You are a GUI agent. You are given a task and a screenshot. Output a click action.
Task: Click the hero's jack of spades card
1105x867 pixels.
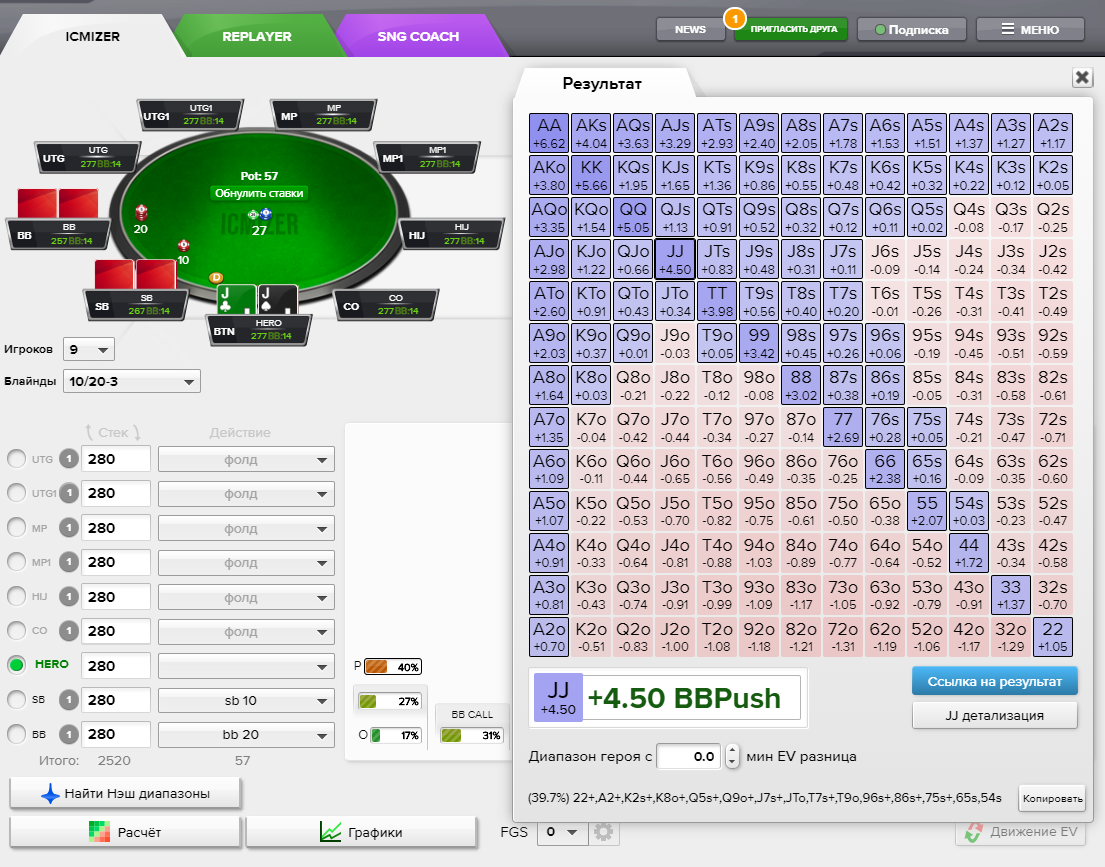pos(277,300)
